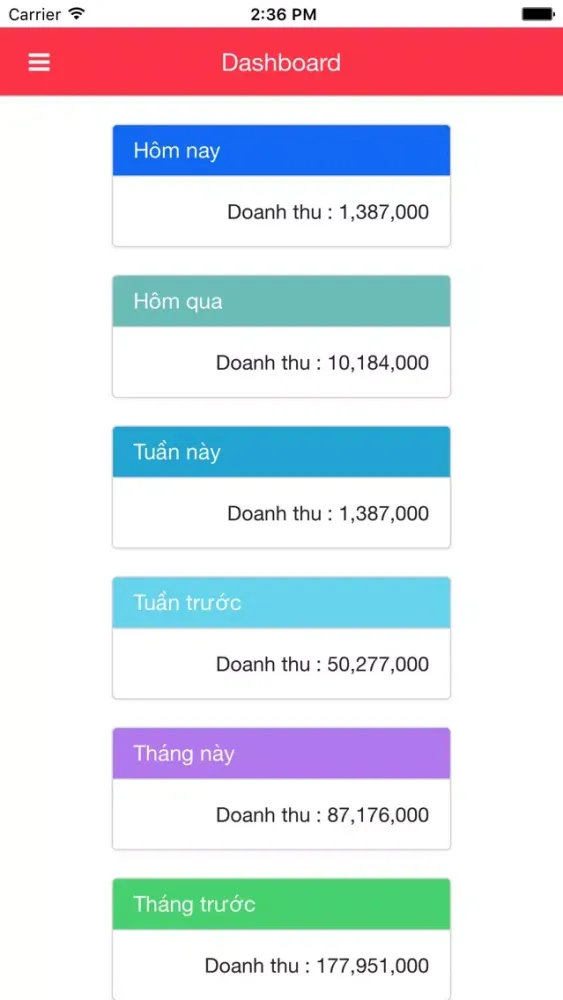
Task: Tap the Dashboard title
Action: (281, 62)
